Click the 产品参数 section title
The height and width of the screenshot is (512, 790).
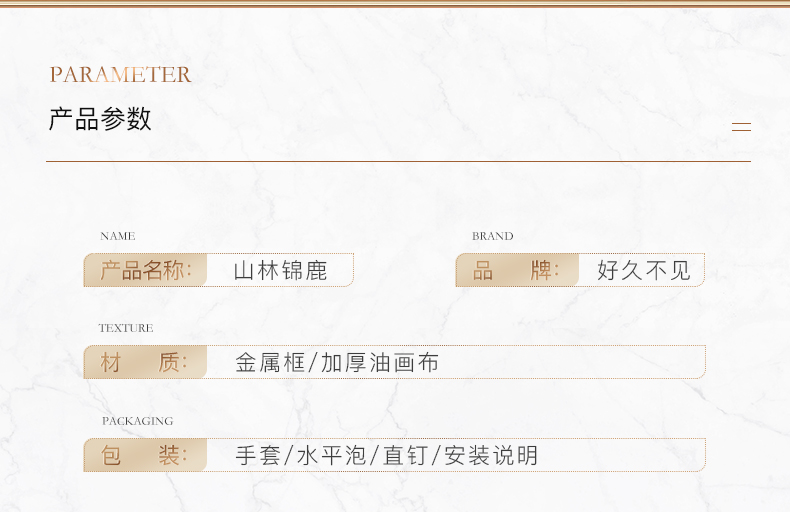100,119
